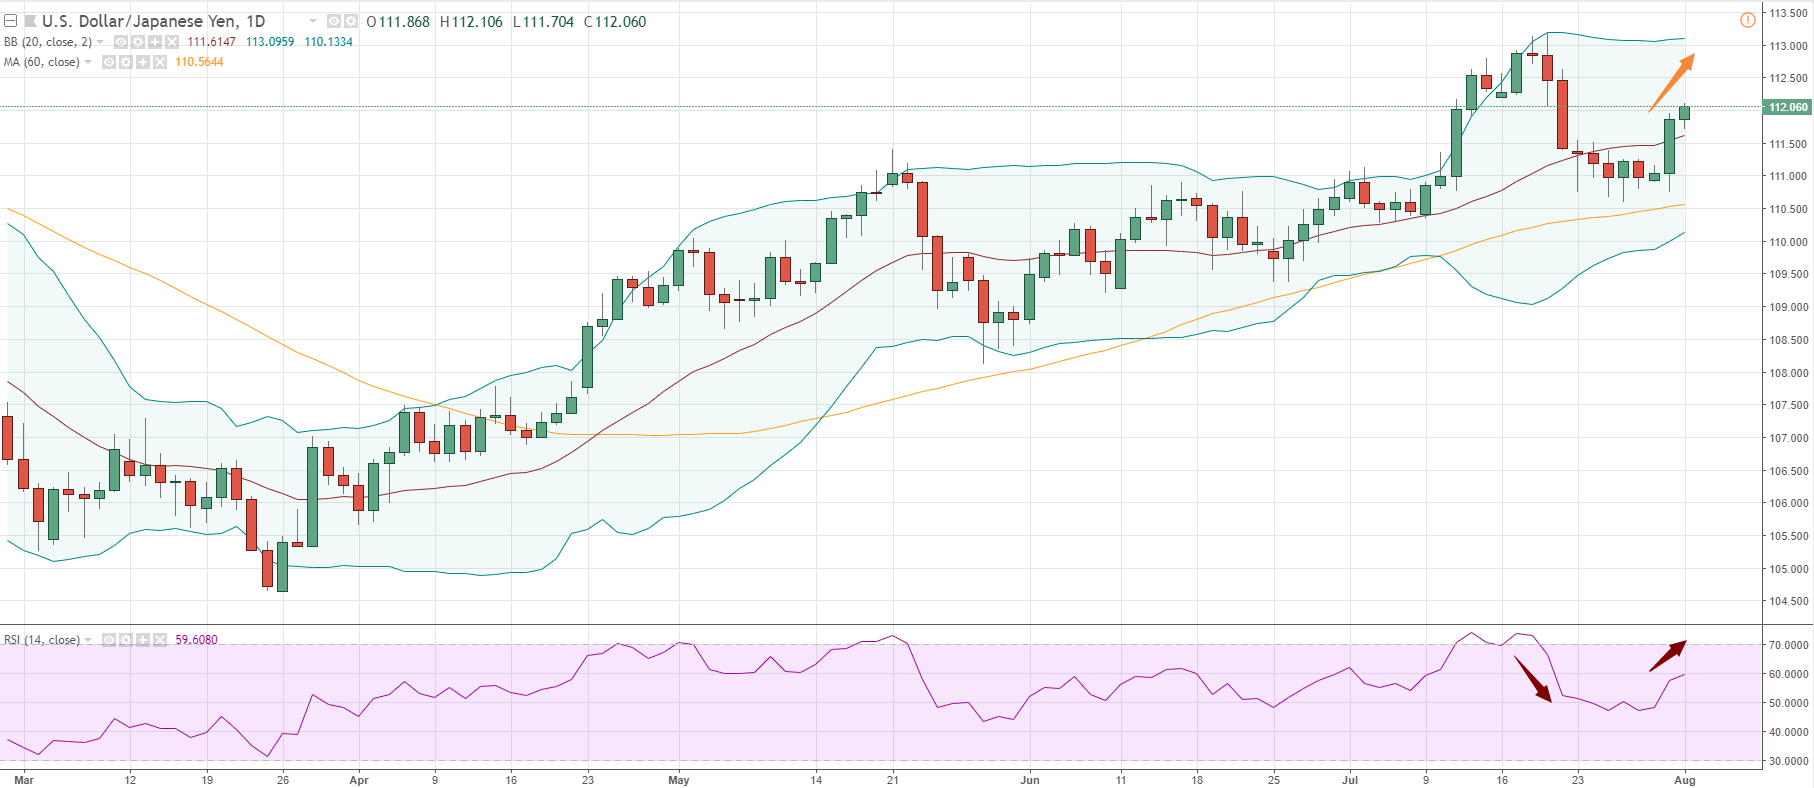Image resolution: width=1814 pixels, height=788 pixels.
Task: Click the 70.0000 RSI axis label
Action: 1788,645
